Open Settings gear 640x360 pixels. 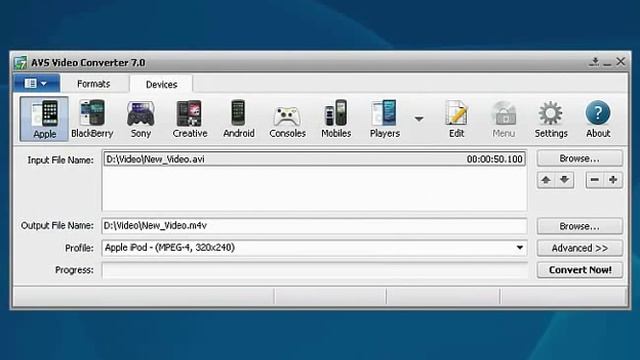(551, 119)
